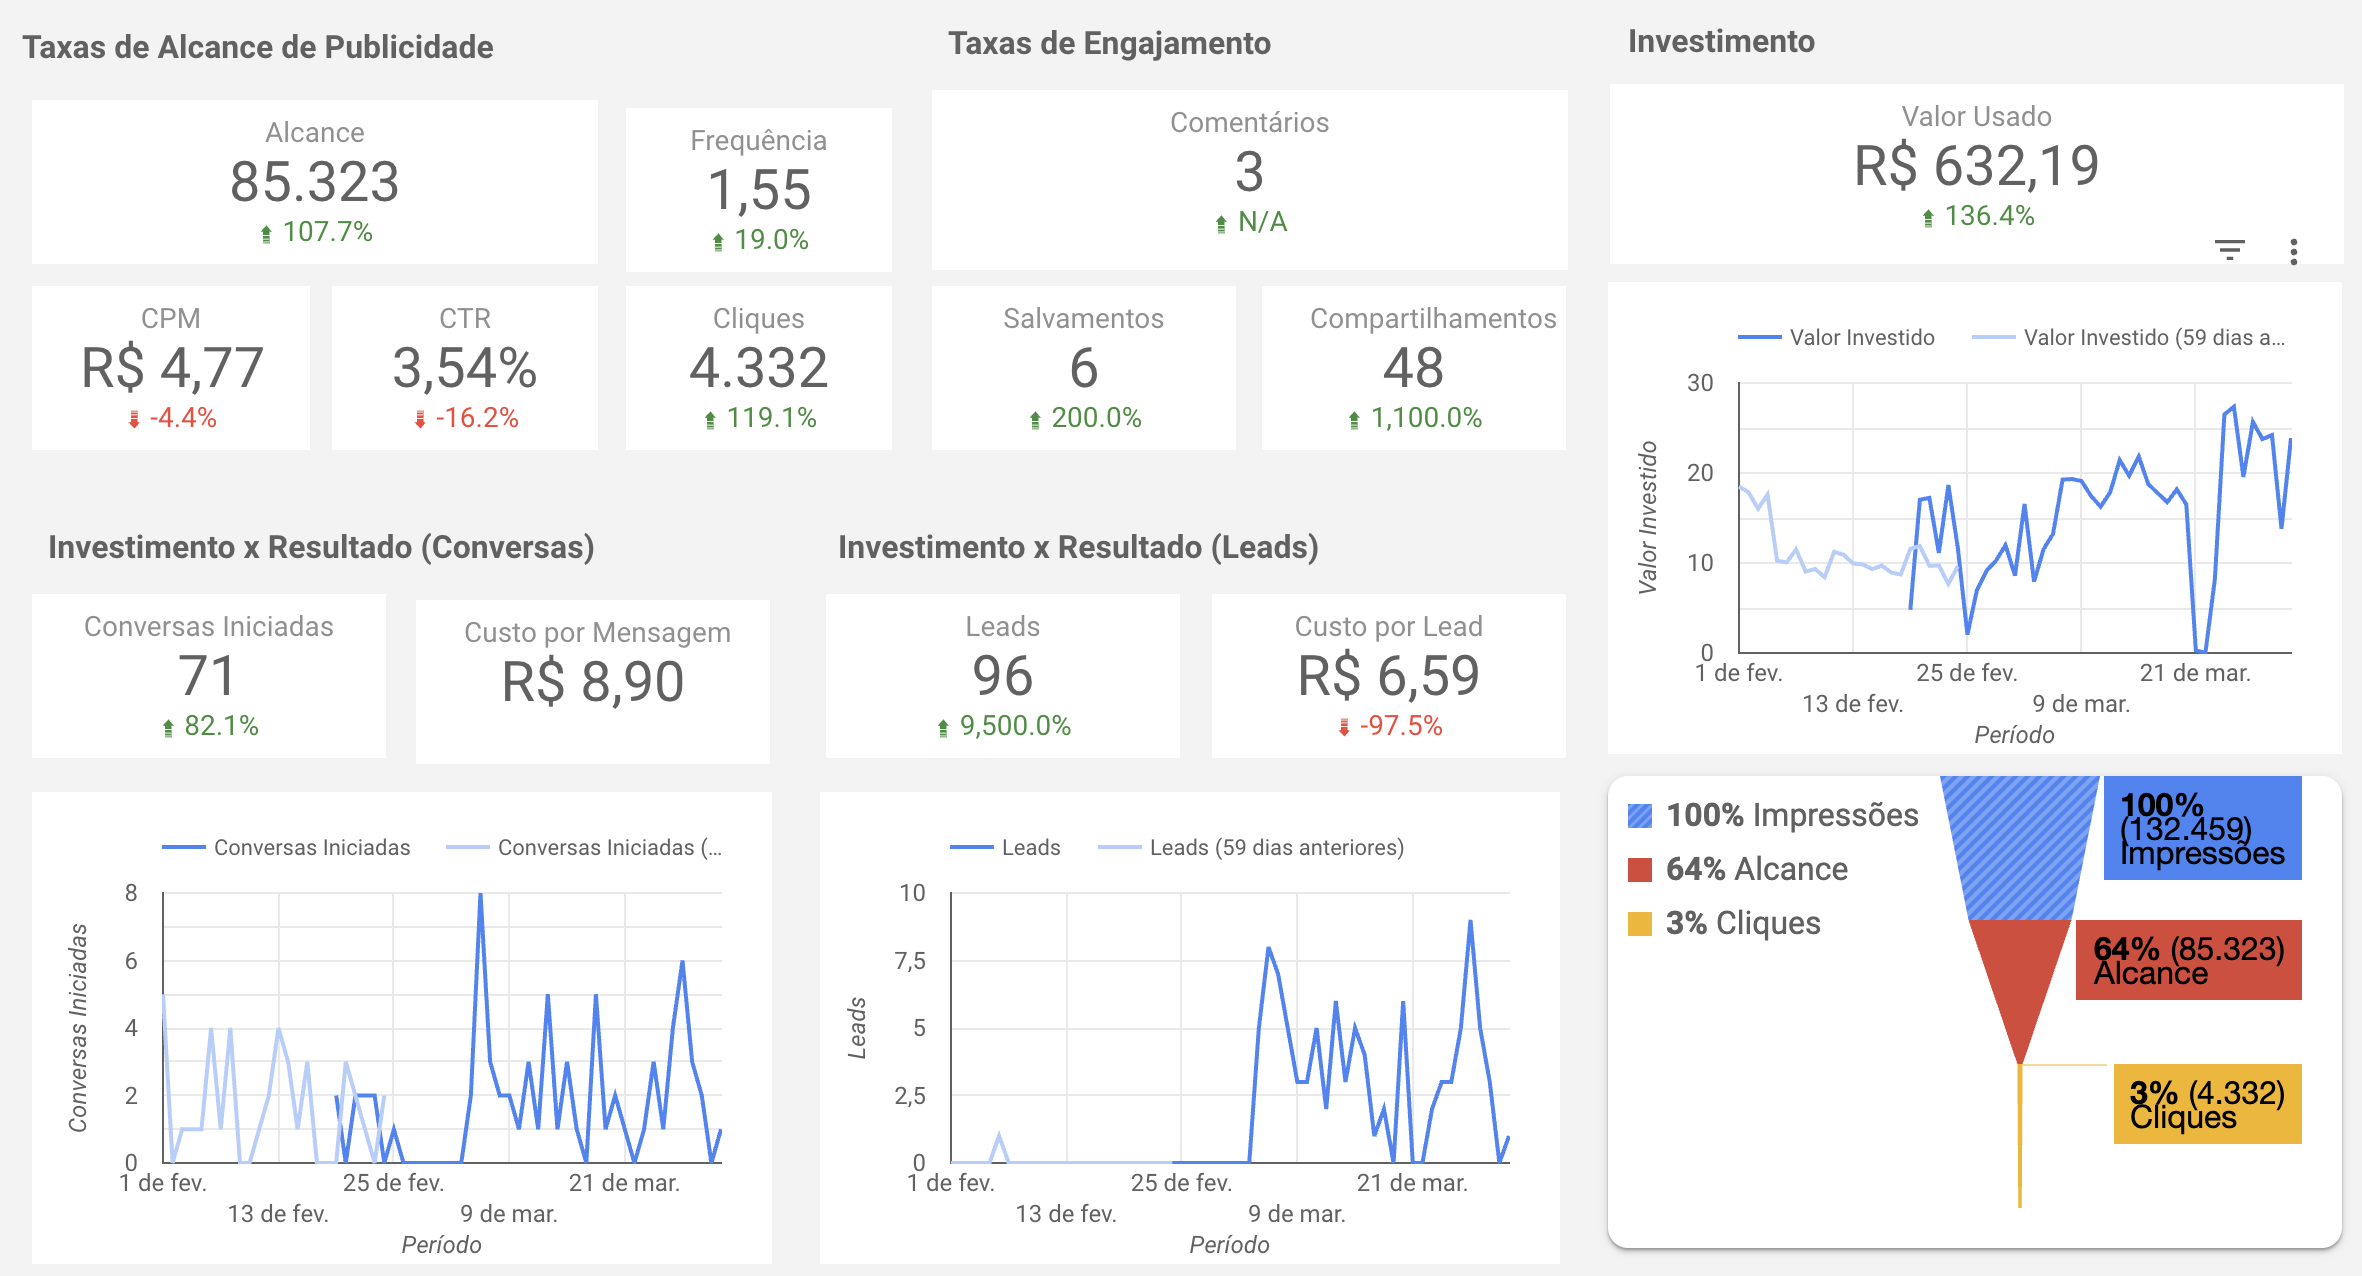Click the 3% (4.332) Cliques funnel label
Image resolution: width=2362 pixels, height=1276 pixels.
(x=2208, y=1105)
